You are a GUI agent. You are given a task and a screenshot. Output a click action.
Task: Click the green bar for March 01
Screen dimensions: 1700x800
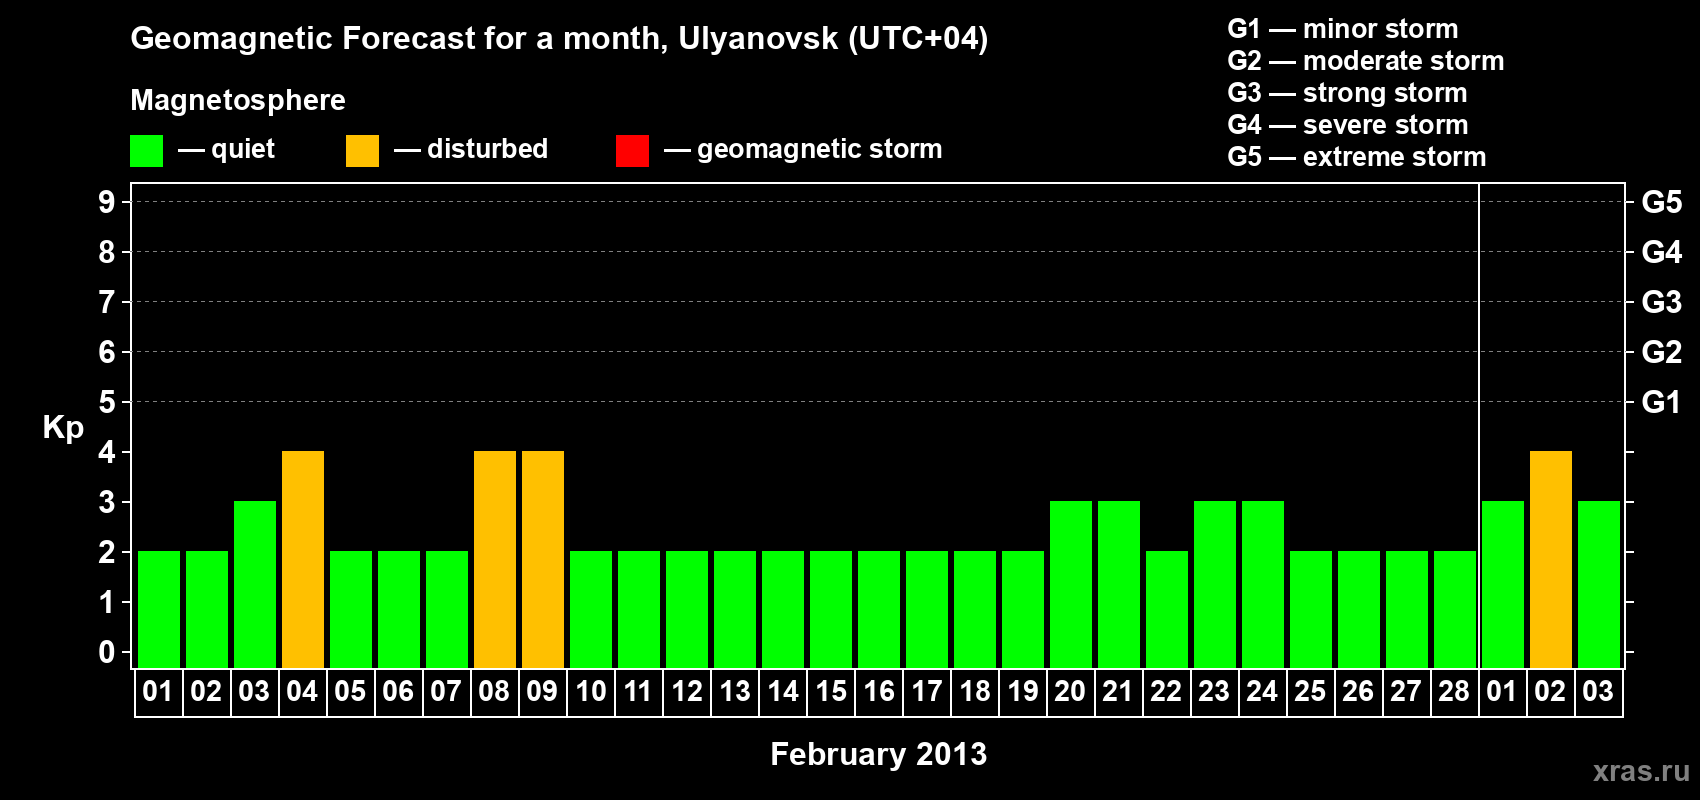(1503, 584)
